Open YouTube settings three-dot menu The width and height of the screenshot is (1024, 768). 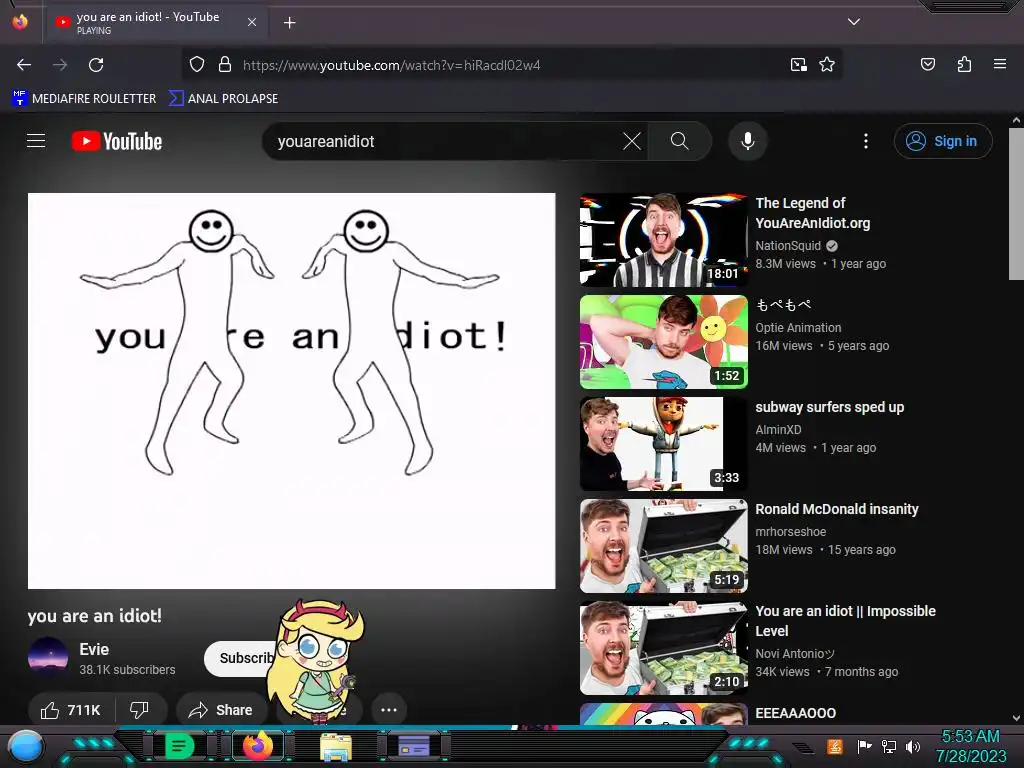click(x=866, y=141)
